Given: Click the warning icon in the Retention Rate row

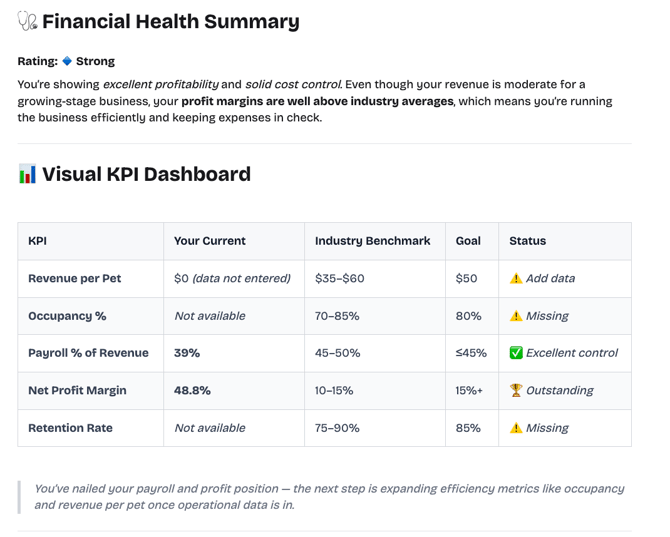Looking at the screenshot, I should [516, 428].
